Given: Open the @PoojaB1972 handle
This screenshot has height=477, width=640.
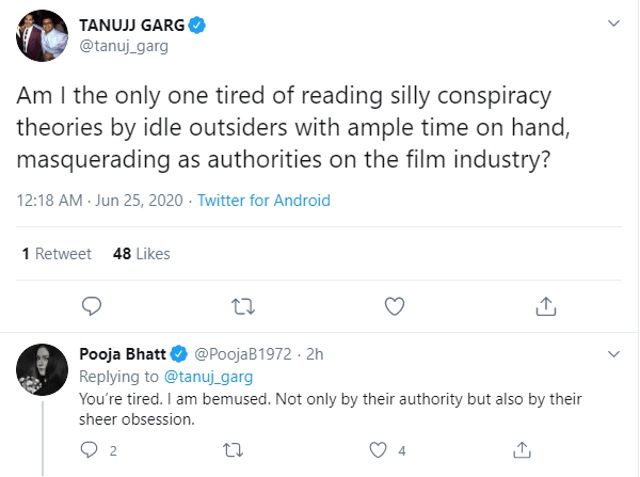Looking at the screenshot, I should 242,354.
